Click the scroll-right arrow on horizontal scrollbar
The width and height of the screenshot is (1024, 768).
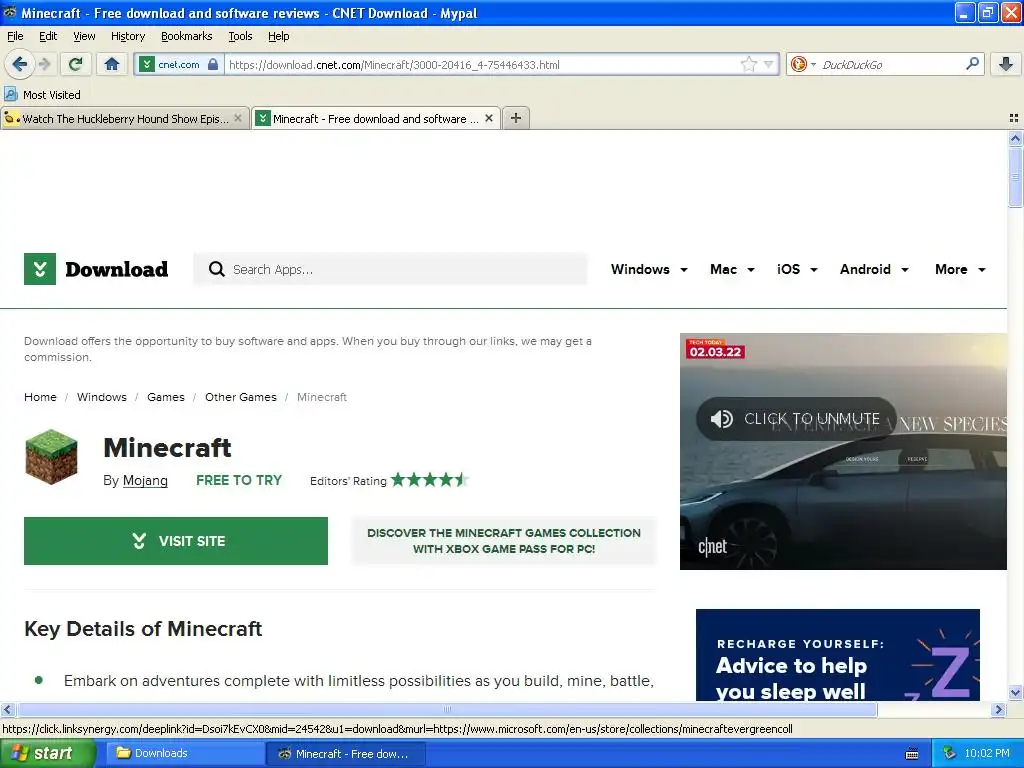[x=999, y=709]
